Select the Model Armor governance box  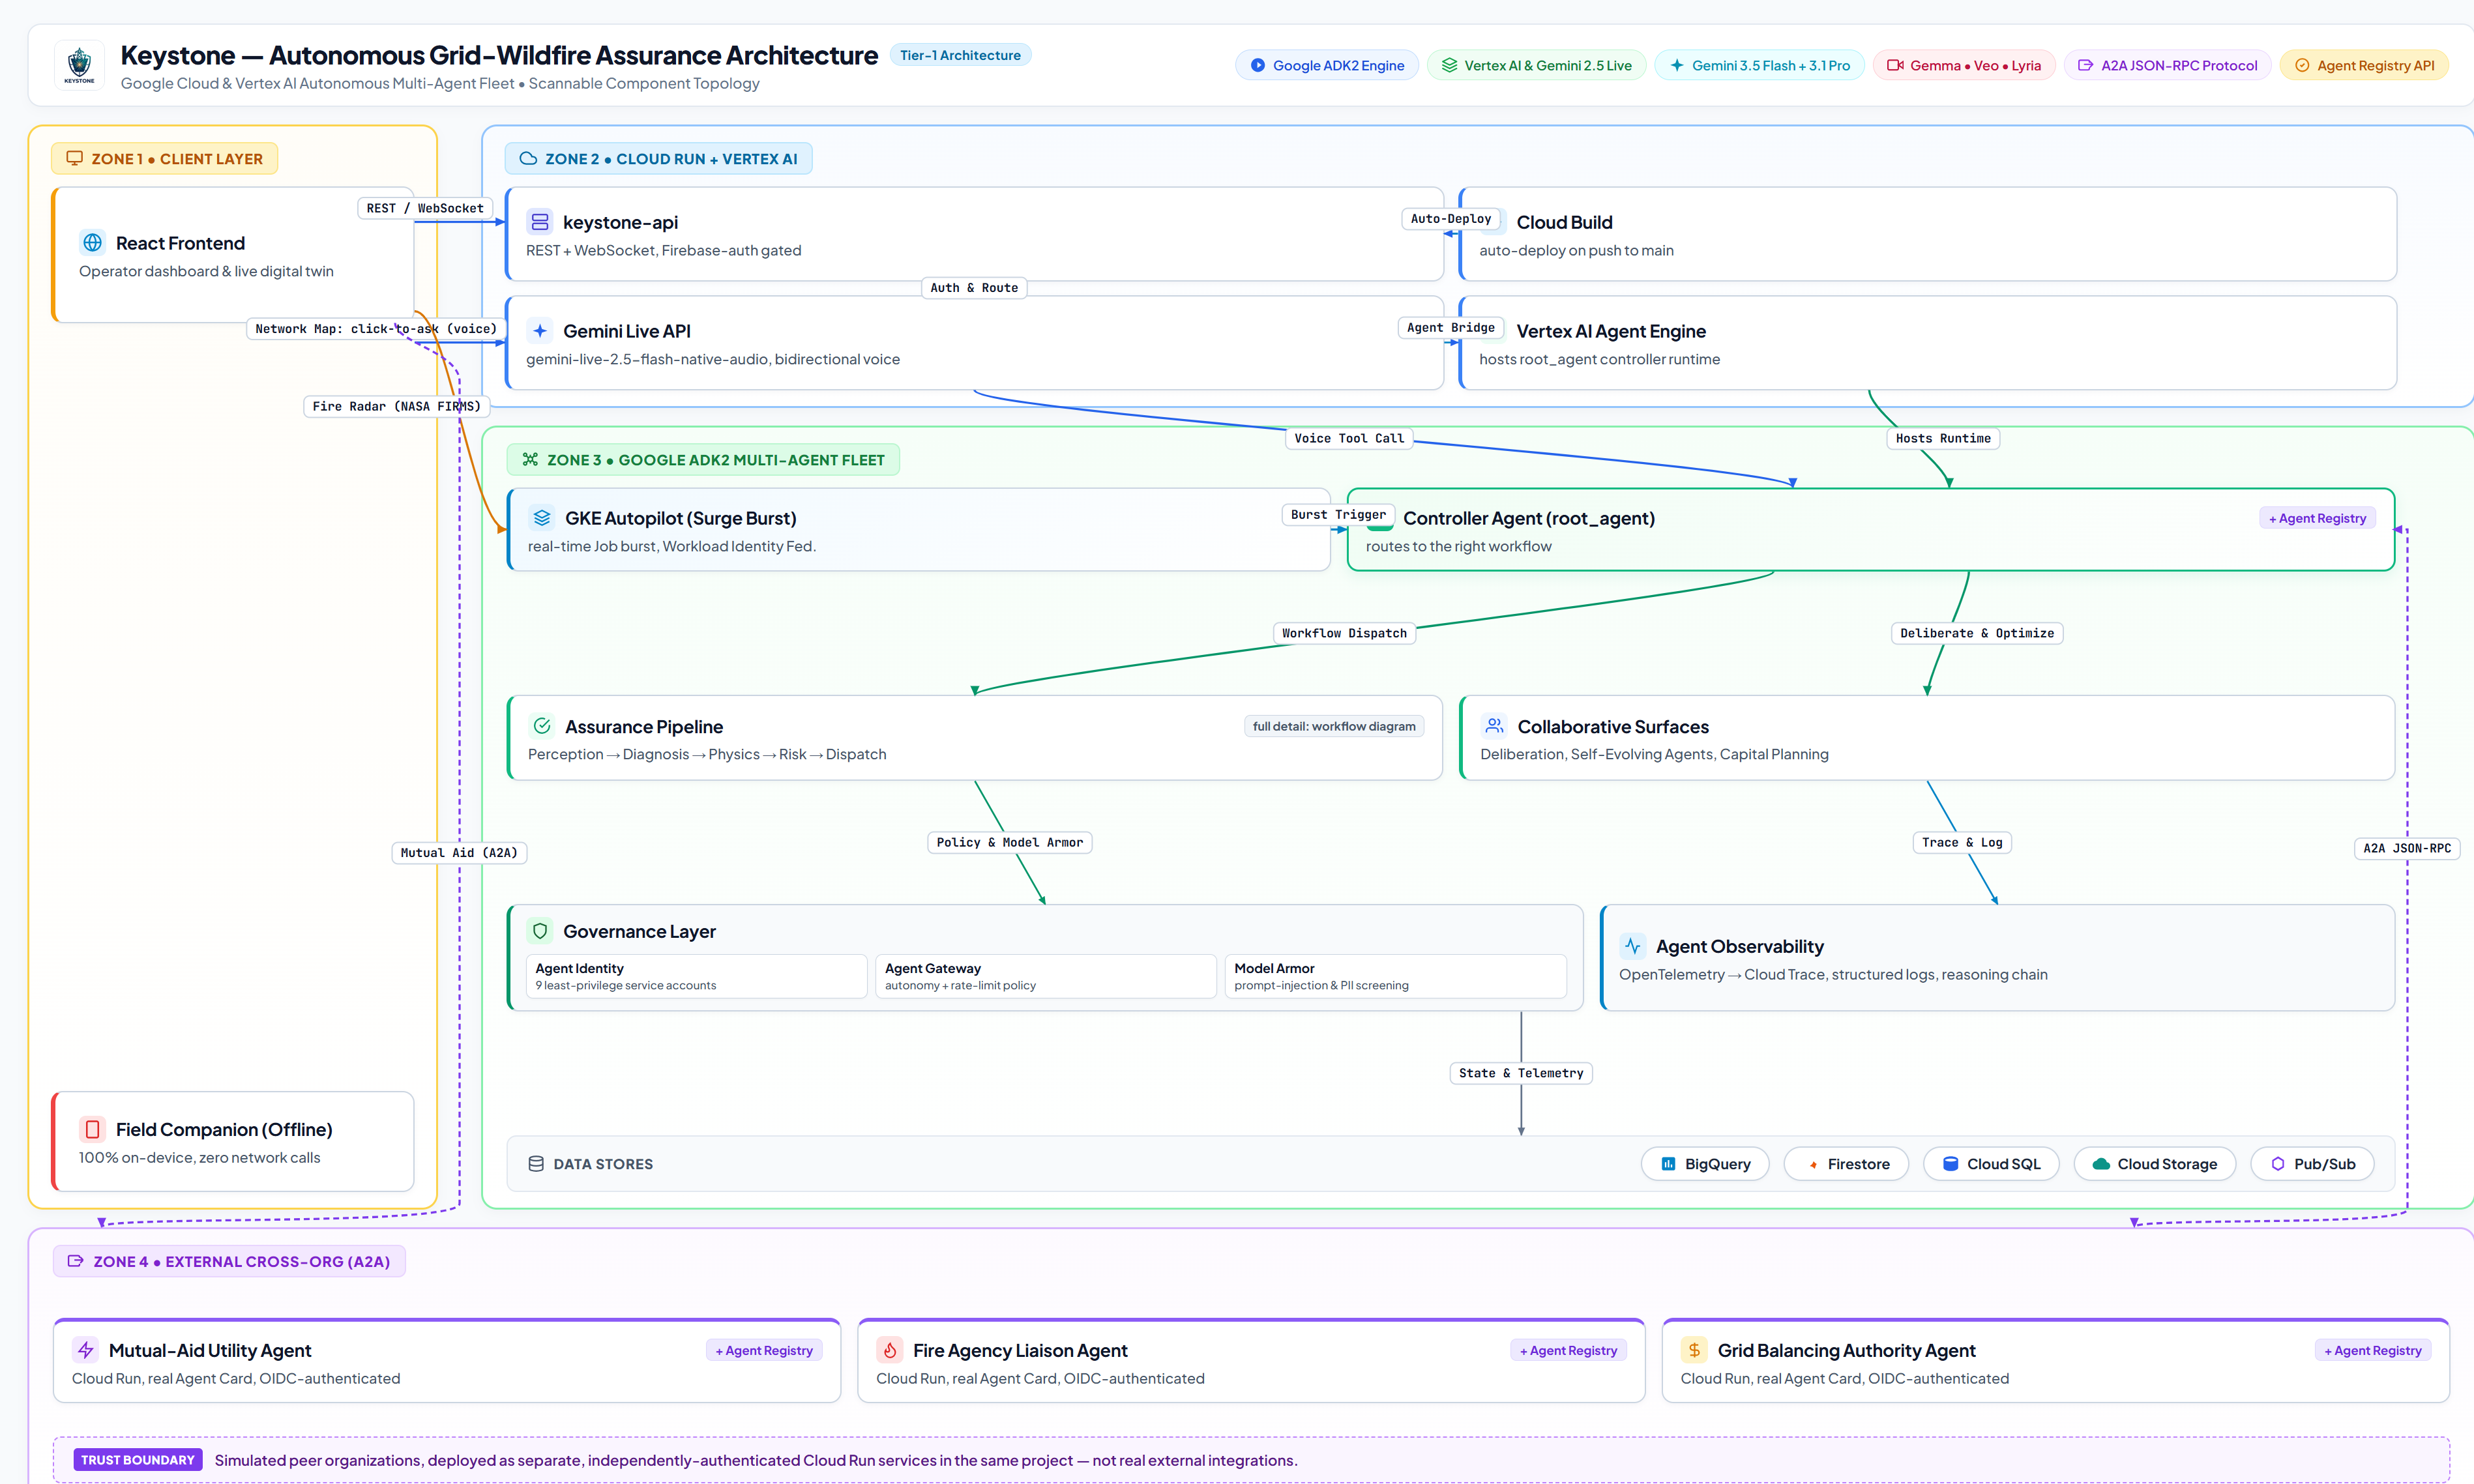(1396, 976)
